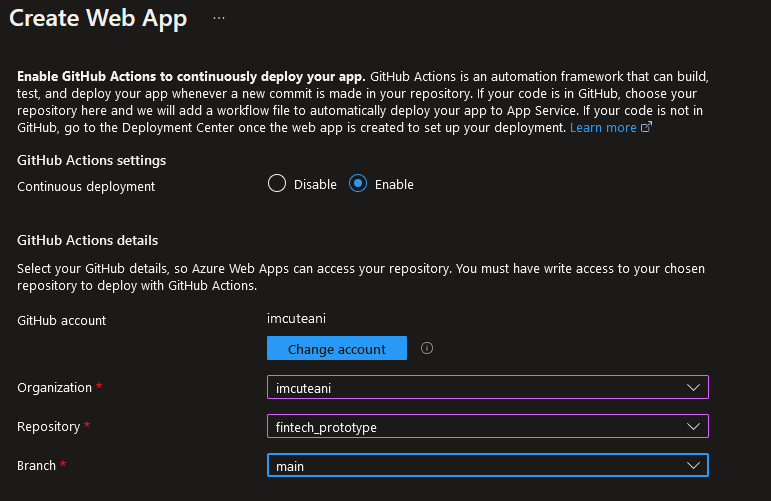
Task: Click the Branch field label
Action: (36, 466)
